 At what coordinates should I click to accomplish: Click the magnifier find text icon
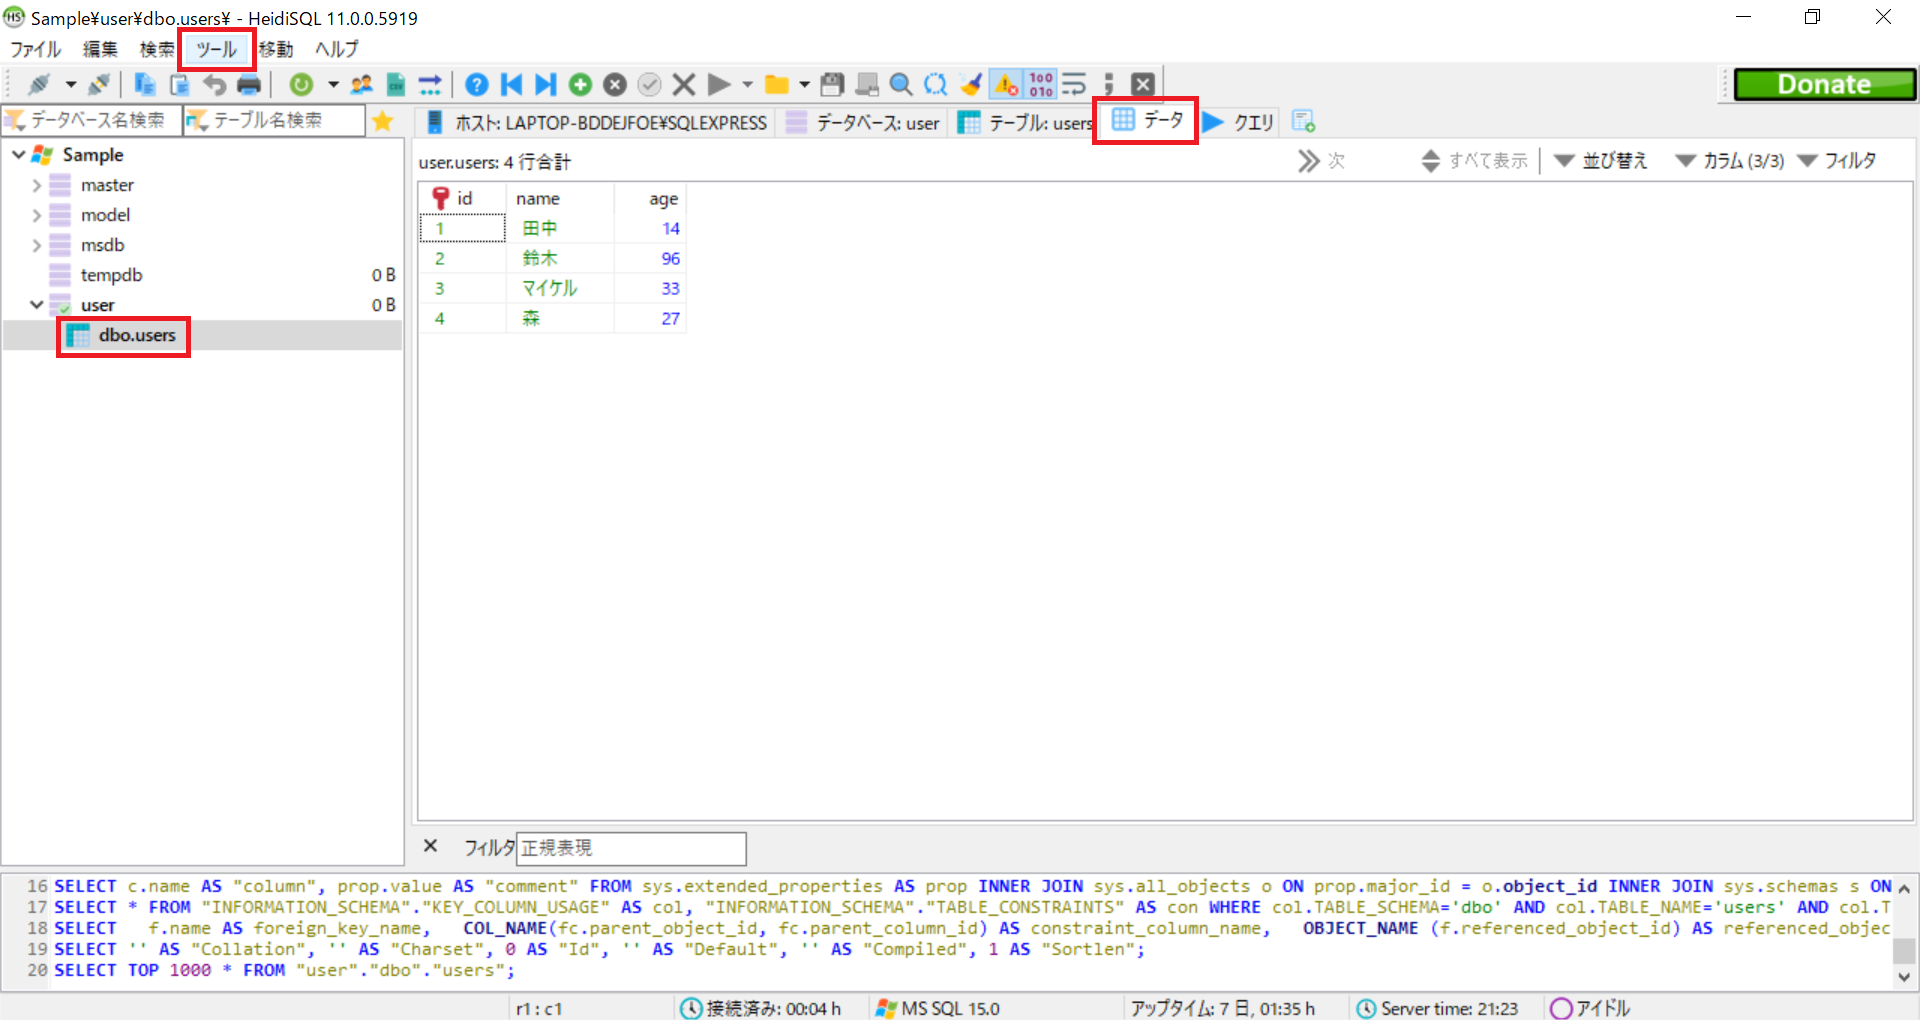tap(901, 85)
